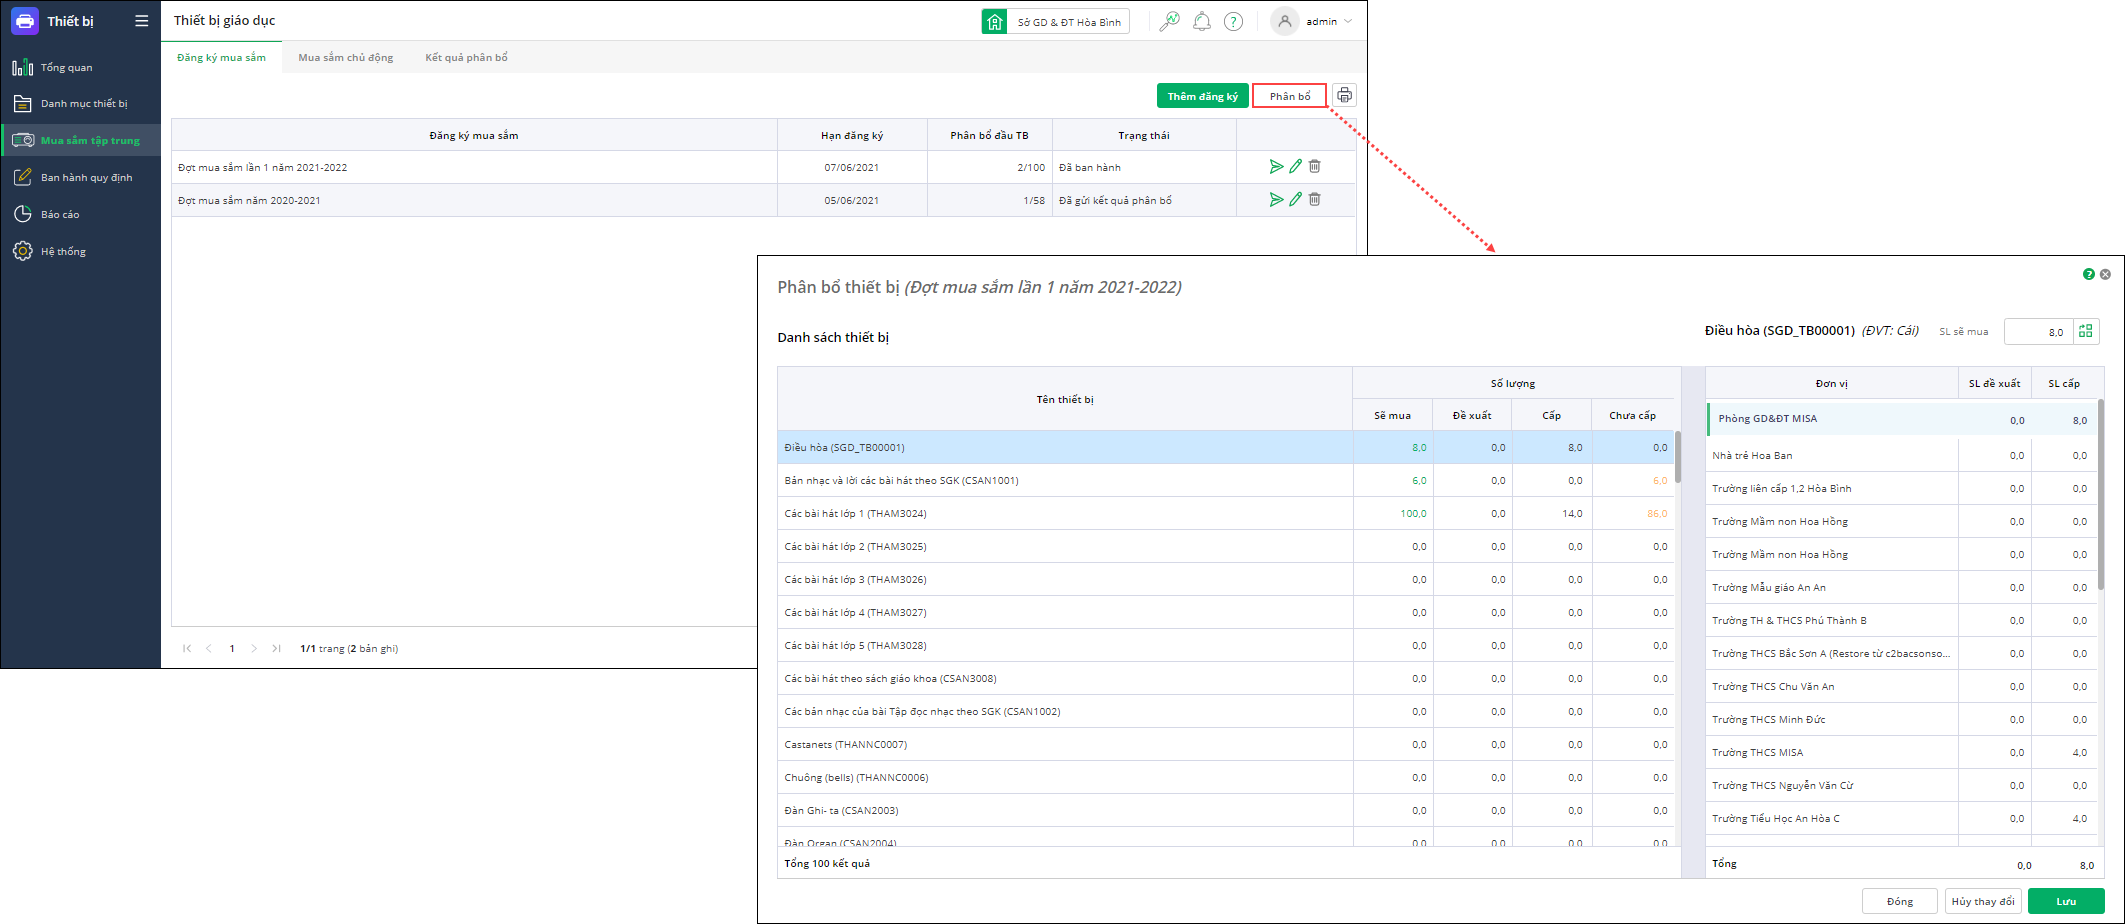Click green help icon in Phân bổ dialog
Image resolution: width=2125 pixels, height=924 pixels.
pos(2089,274)
